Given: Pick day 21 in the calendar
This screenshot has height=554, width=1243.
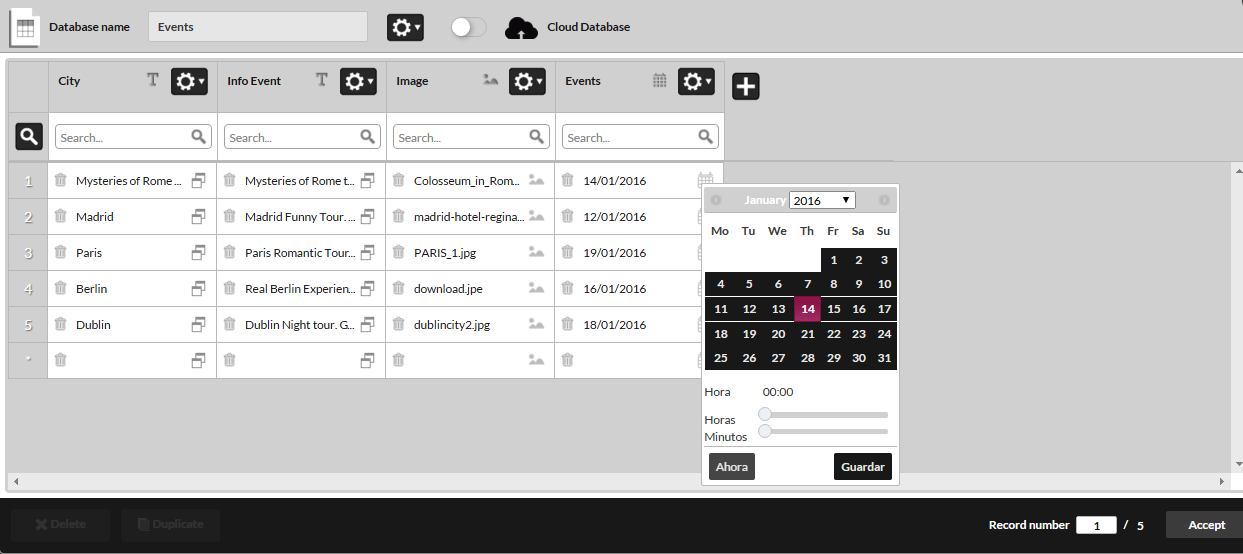Looking at the screenshot, I should point(807,334).
